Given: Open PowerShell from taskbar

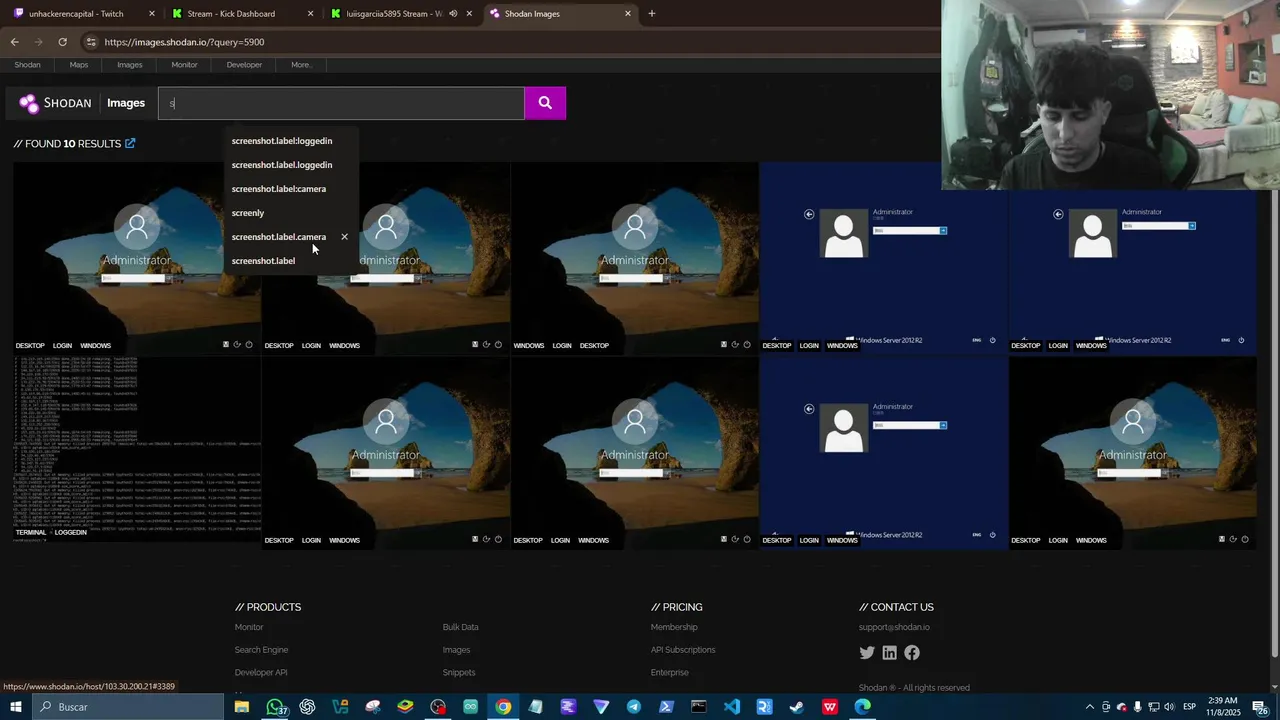Looking at the screenshot, I should click(x=666, y=707).
